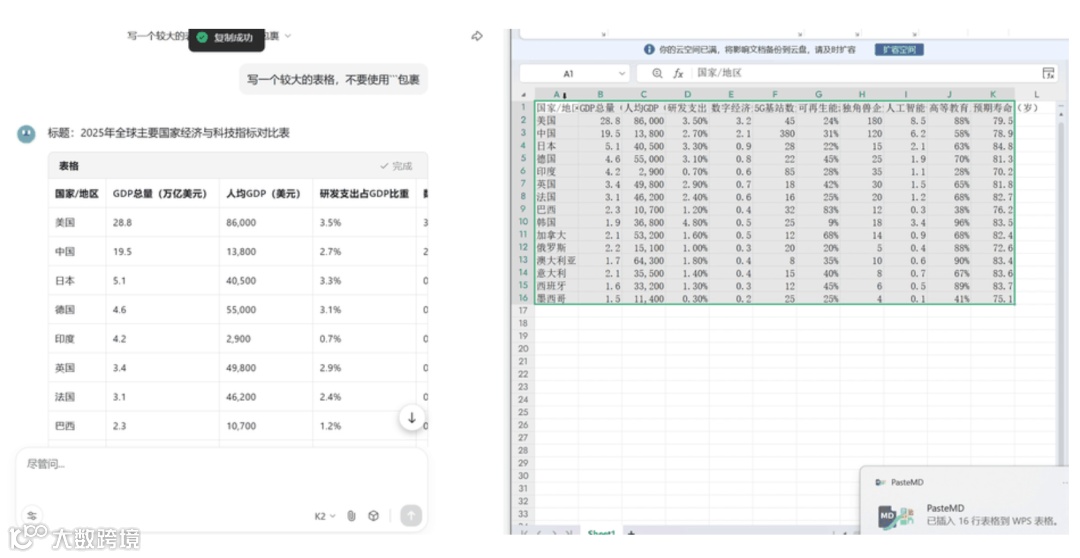The image size is (1080, 558).
Task: Select column A header in WPS
Action: point(557,94)
